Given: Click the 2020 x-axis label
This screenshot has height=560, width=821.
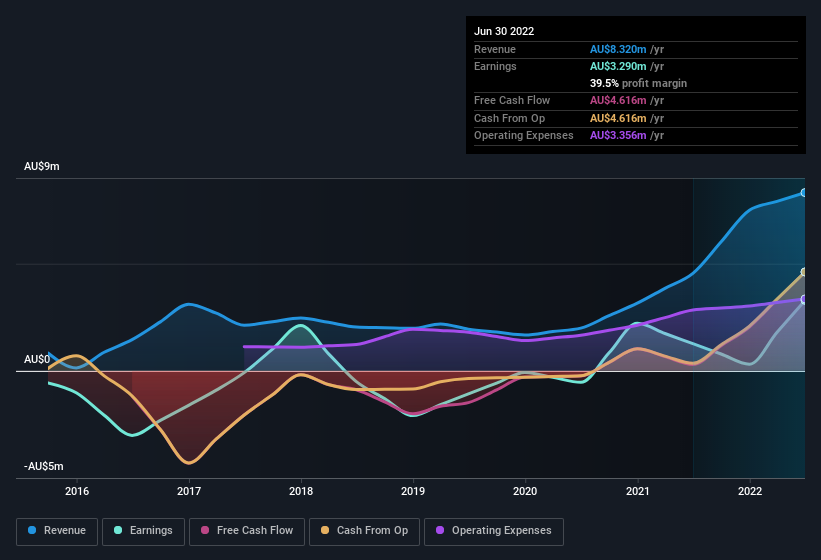Looking at the screenshot, I should click(x=525, y=491).
